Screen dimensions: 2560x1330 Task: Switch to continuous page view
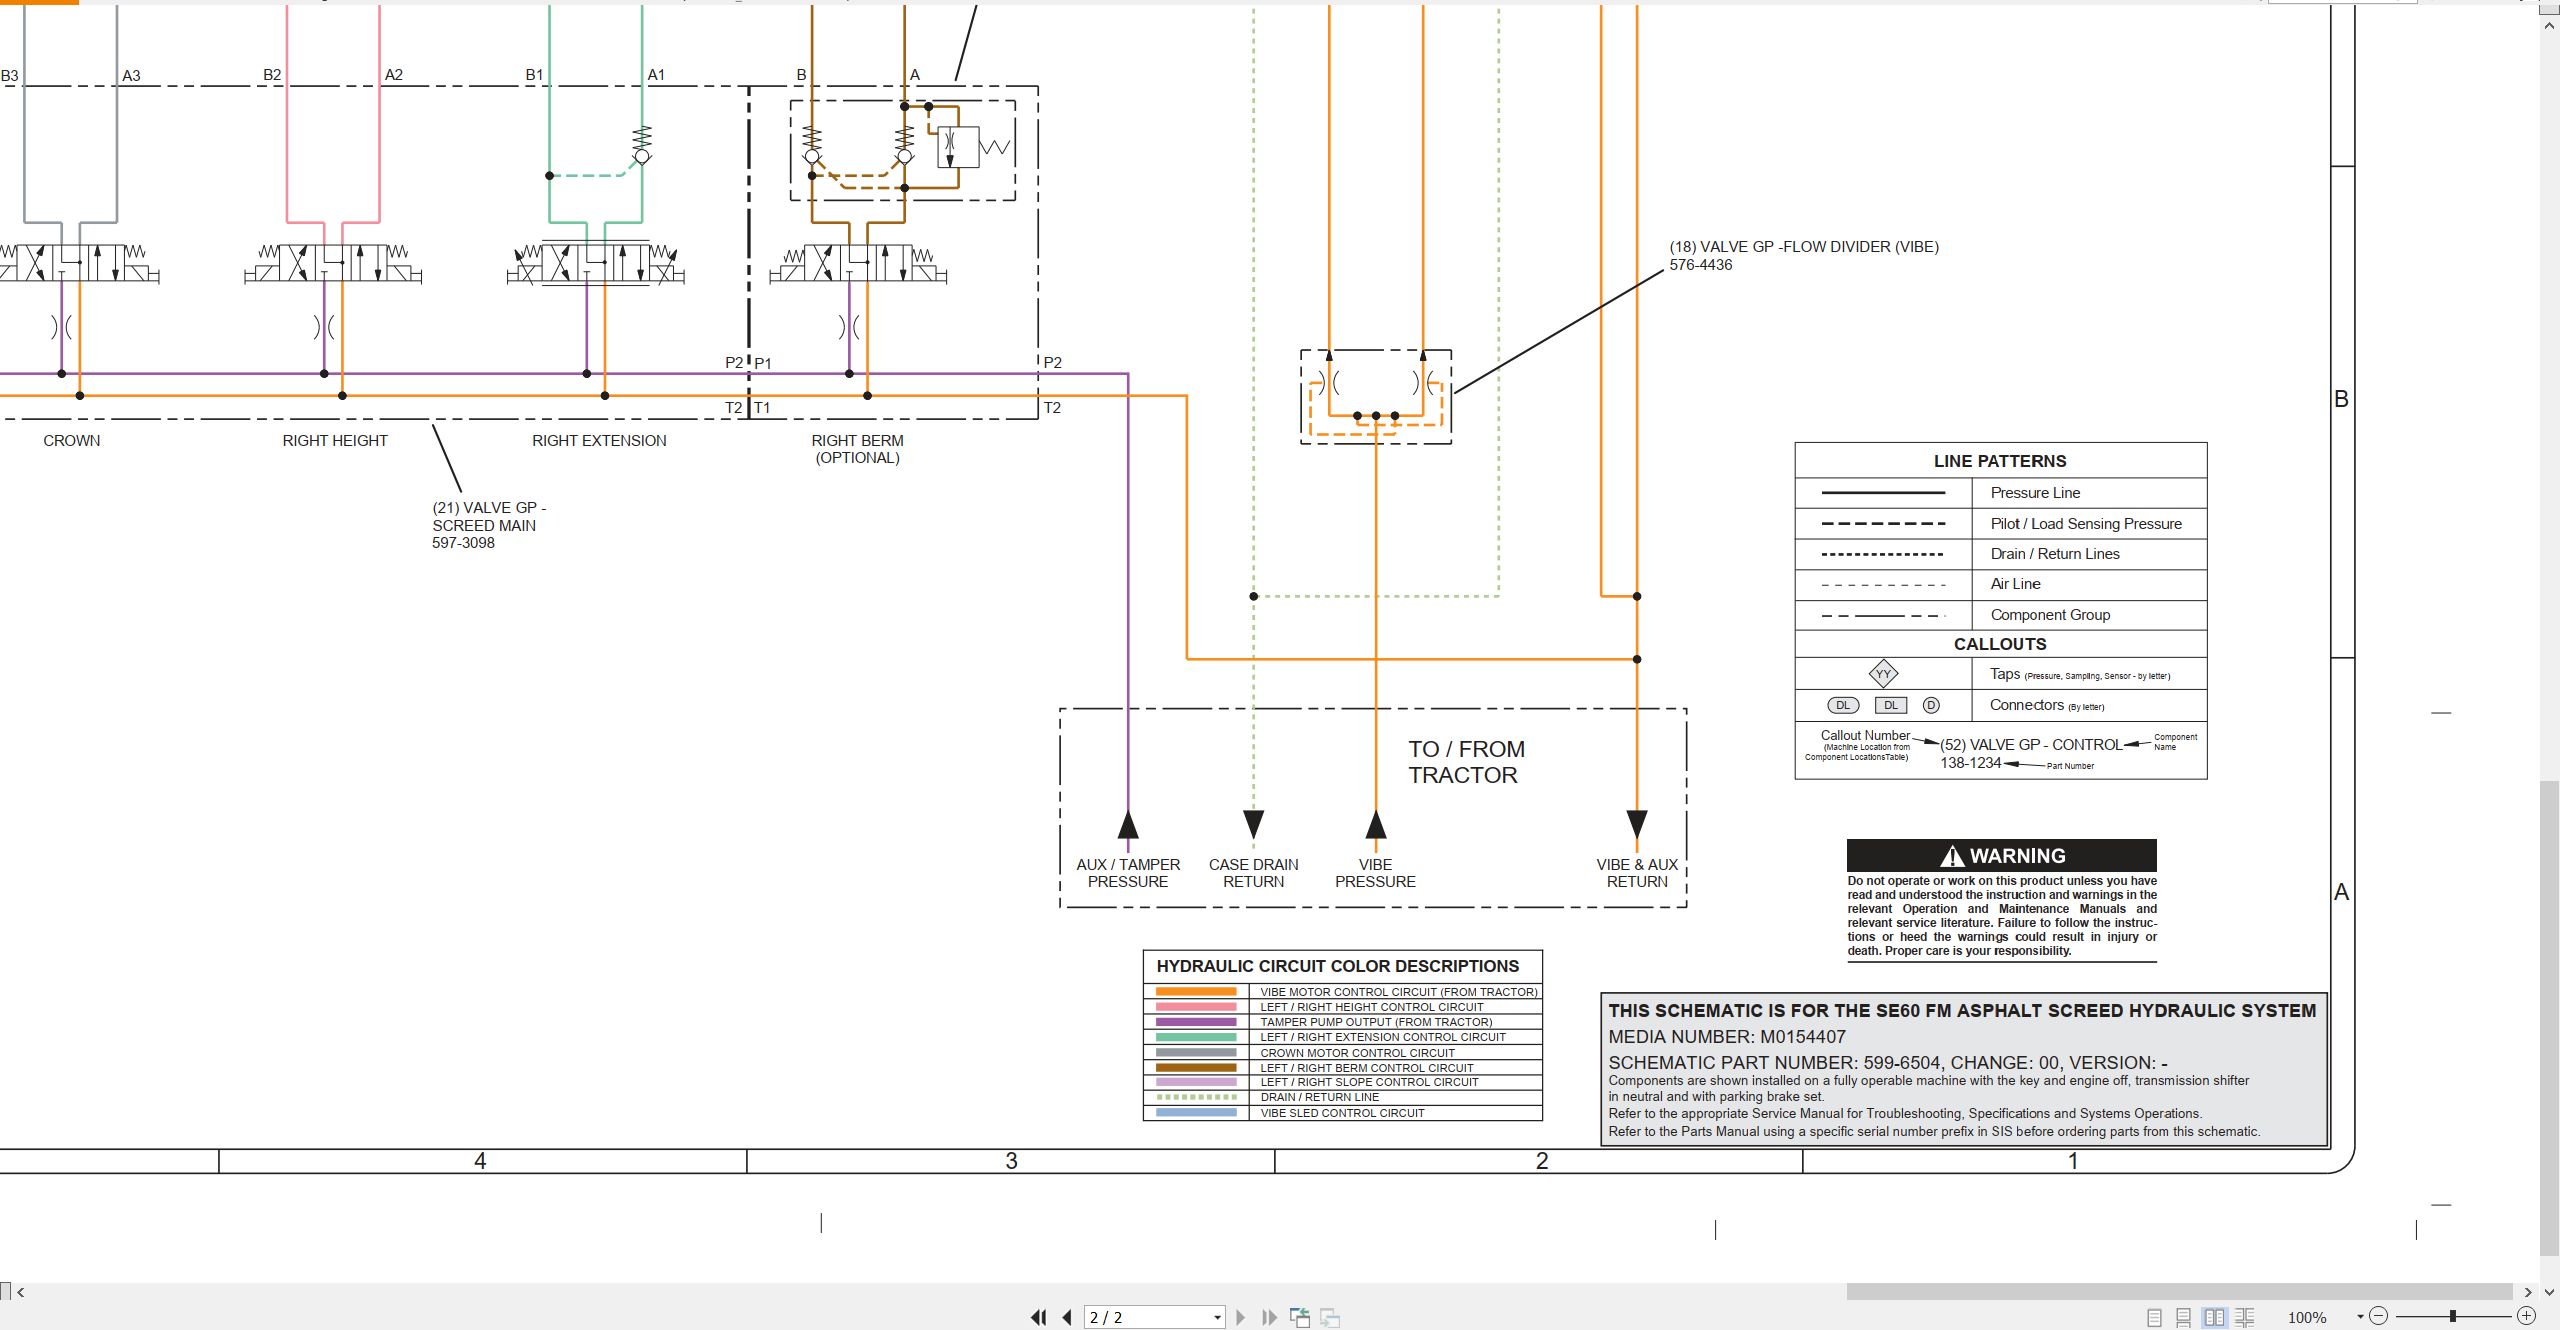pyautogui.click(x=2184, y=1317)
